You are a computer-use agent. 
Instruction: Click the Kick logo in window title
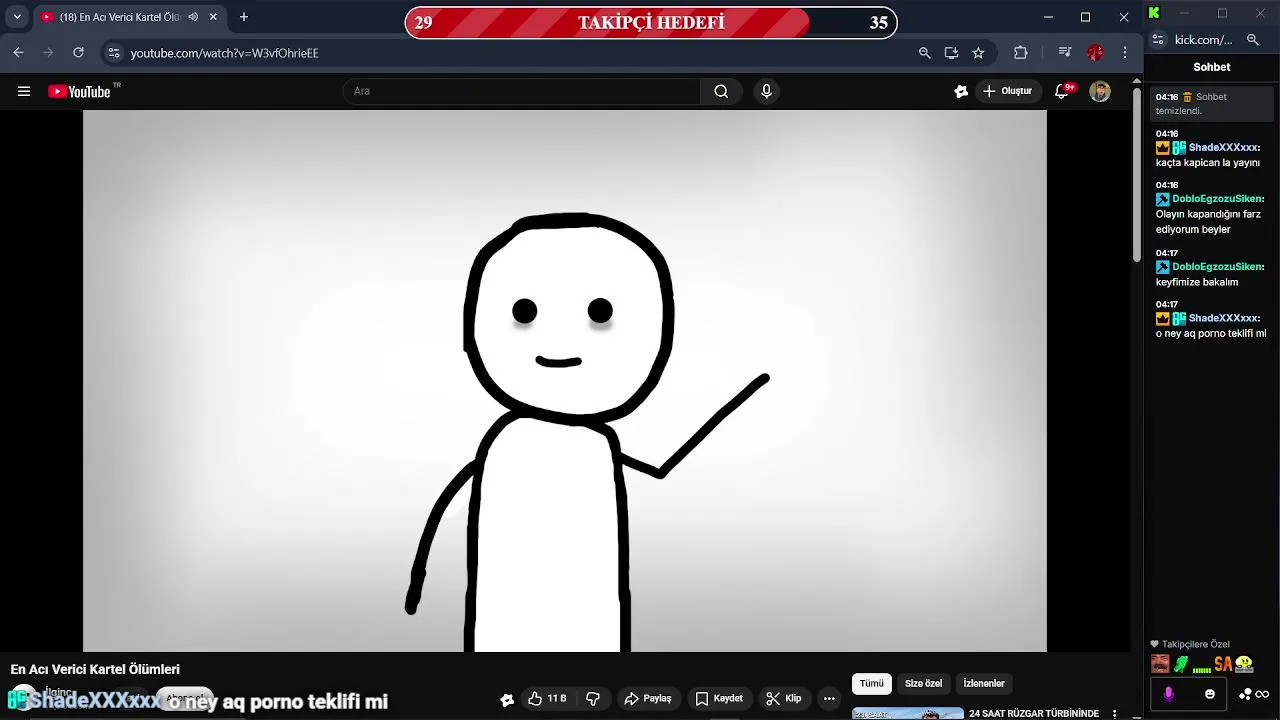click(x=1154, y=13)
